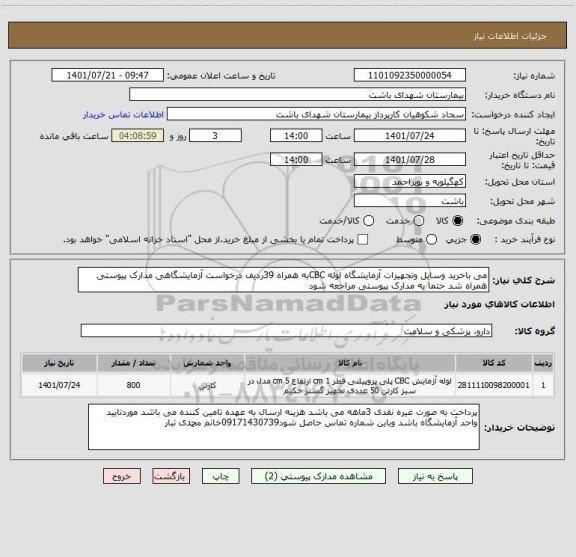Select the کالا radio button
576x557 pixels.
[457, 220]
